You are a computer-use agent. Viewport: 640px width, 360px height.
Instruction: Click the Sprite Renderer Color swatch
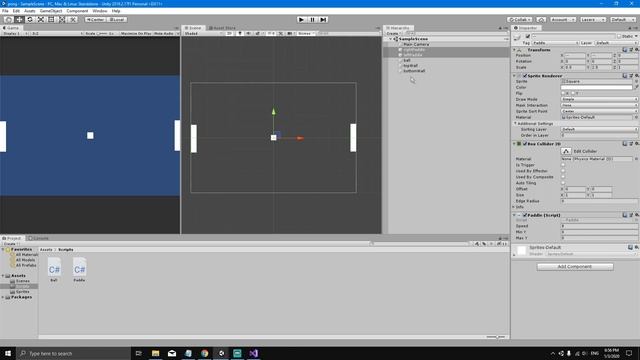click(596, 87)
